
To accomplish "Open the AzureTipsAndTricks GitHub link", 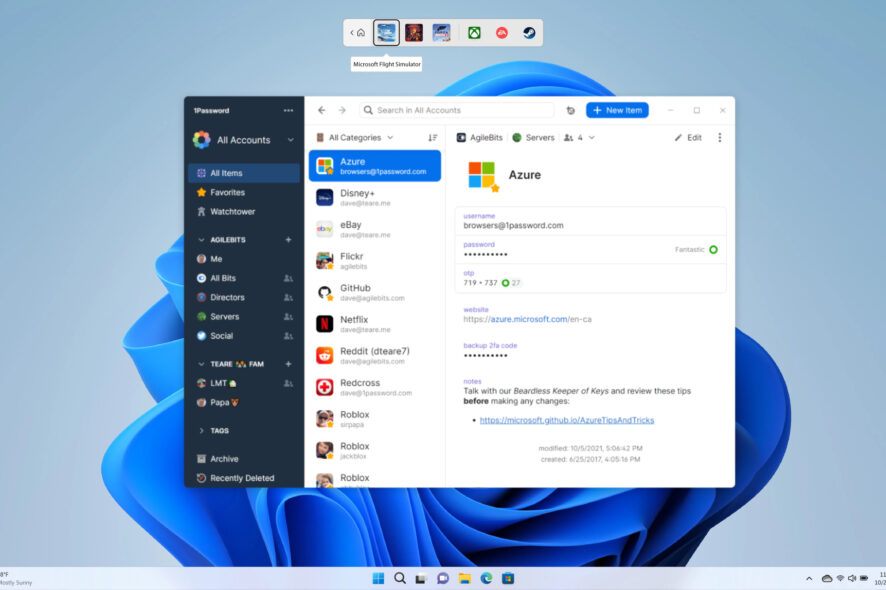I will point(567,420).
